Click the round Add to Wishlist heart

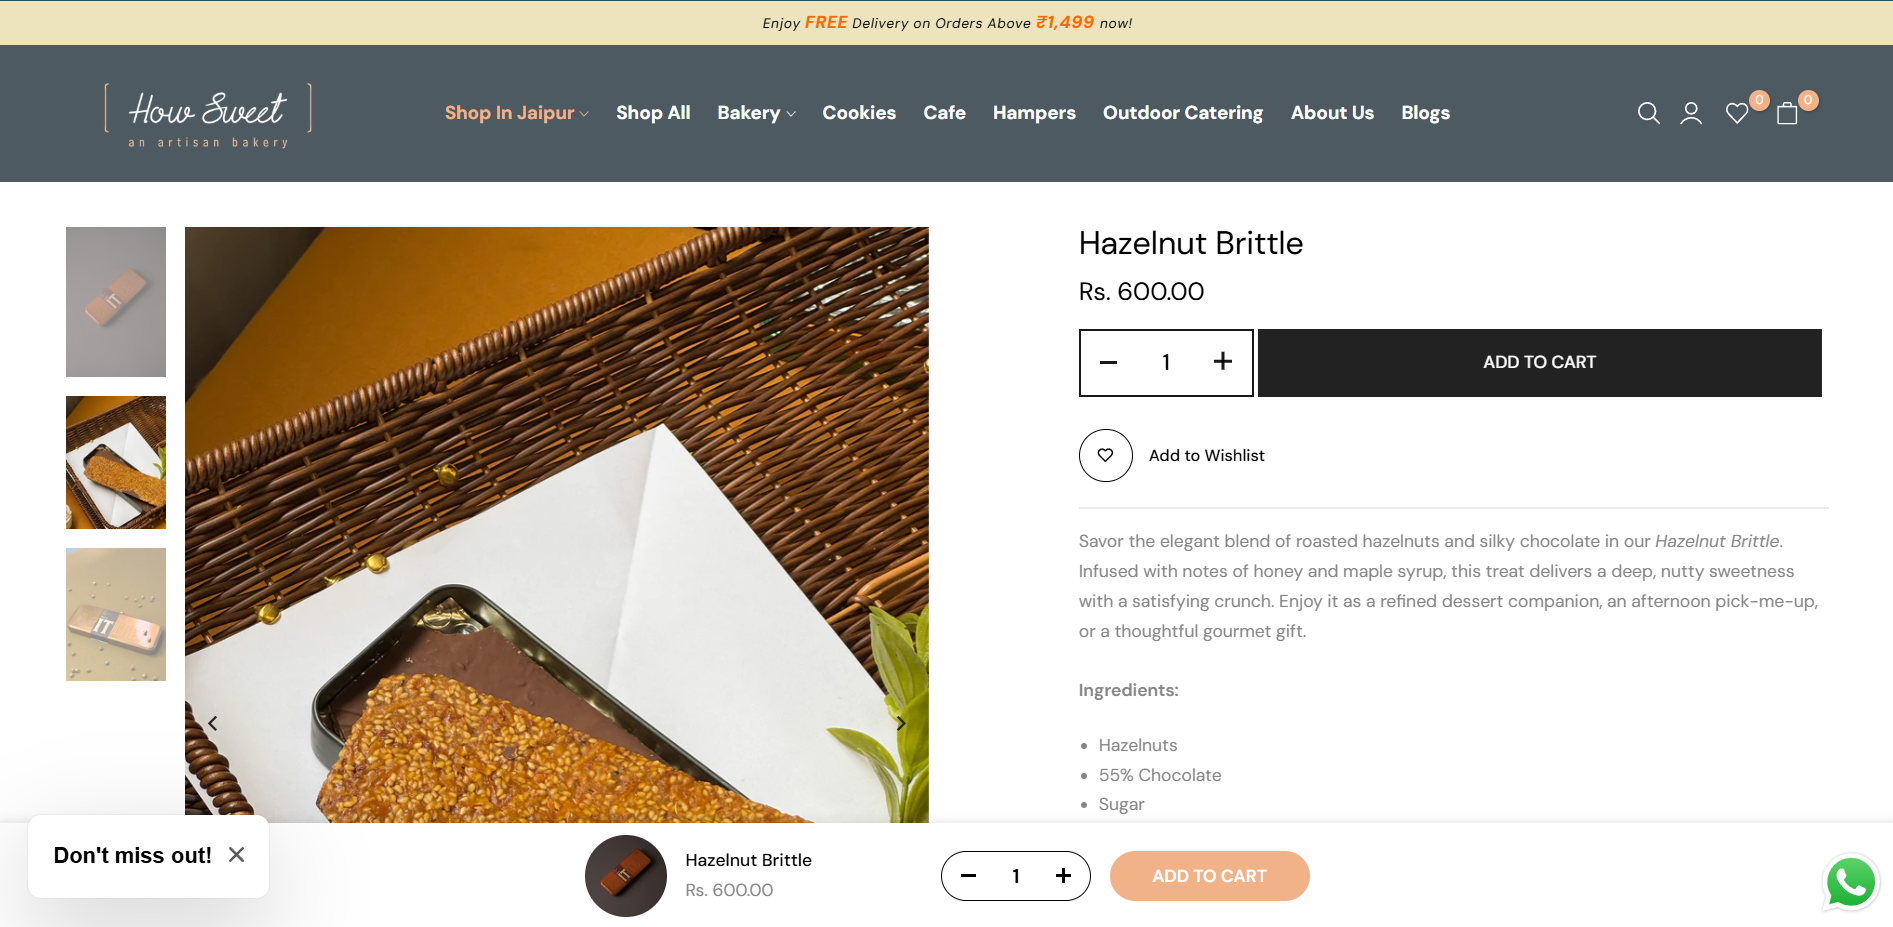point(1105,456)
